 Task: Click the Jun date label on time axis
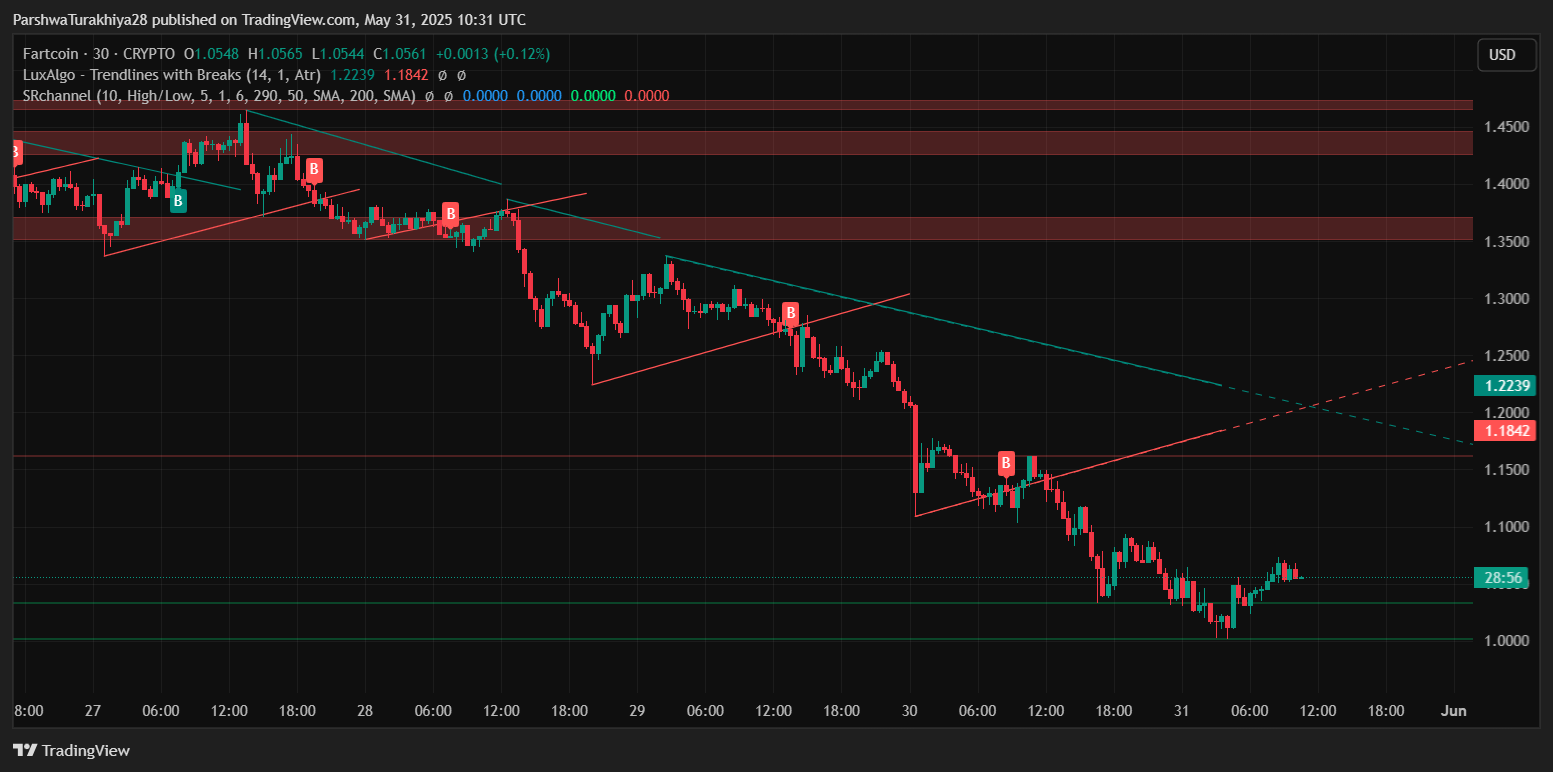tap(1452, 711)
